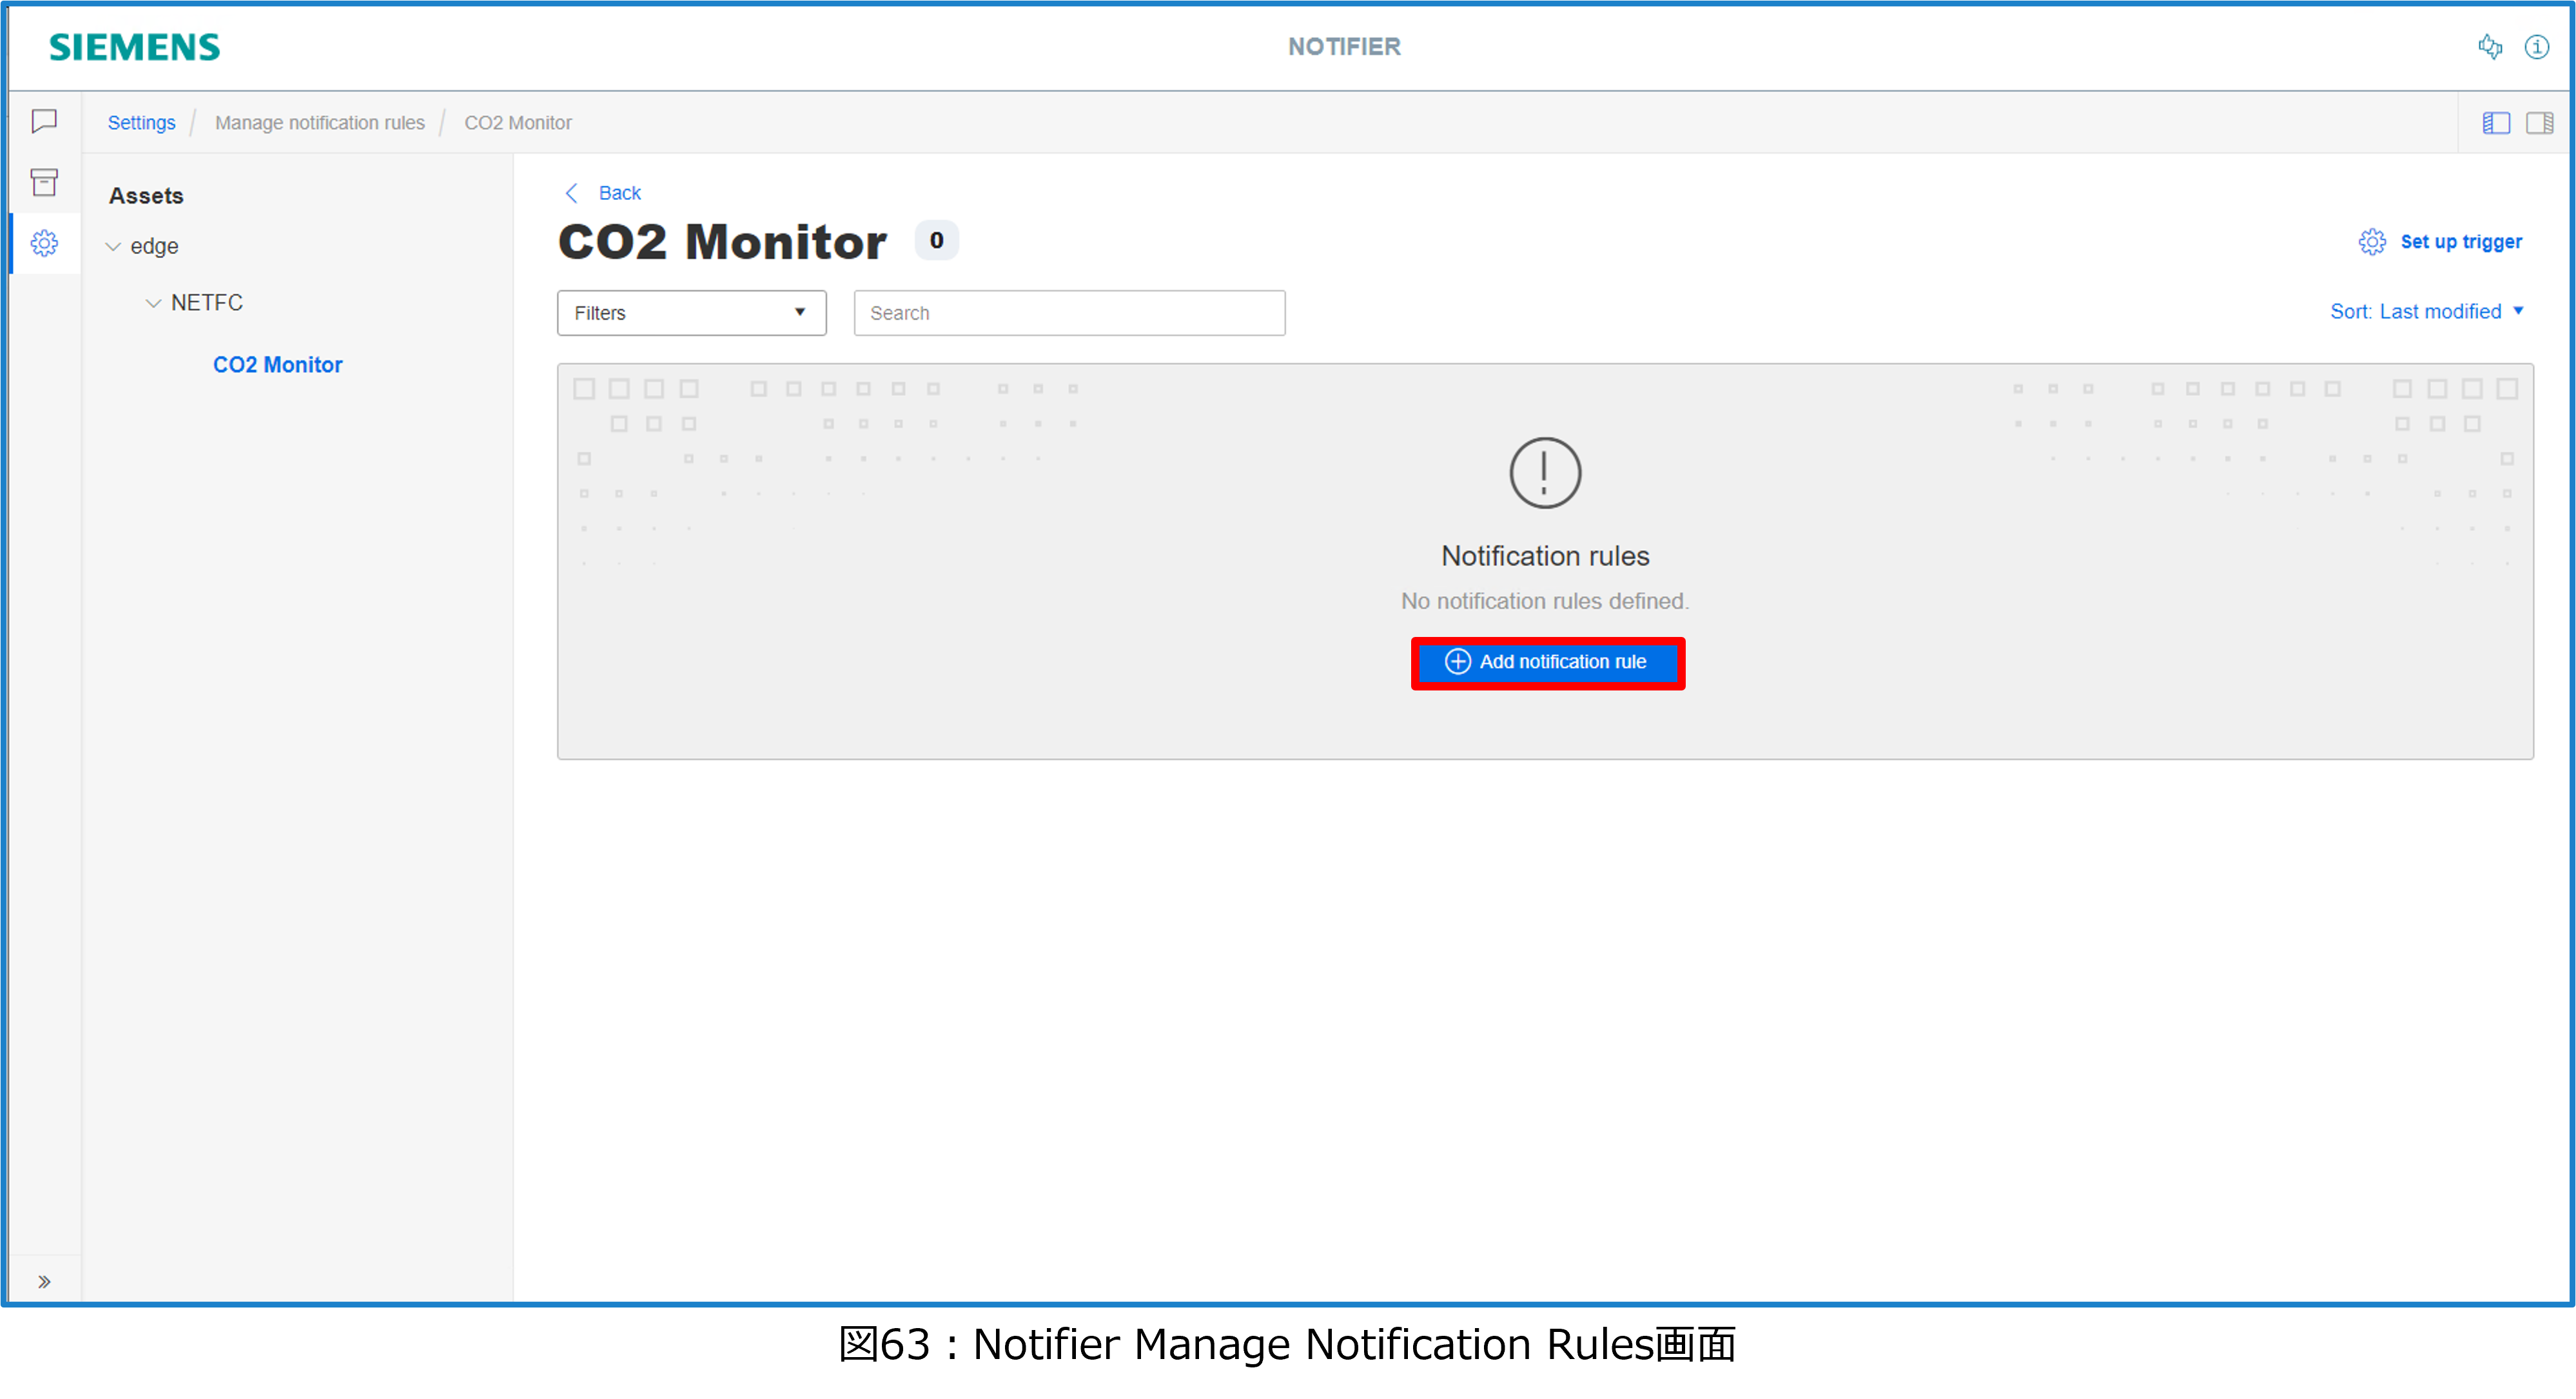
Task: Collapse the NETFC tree node
Action: 153,303
